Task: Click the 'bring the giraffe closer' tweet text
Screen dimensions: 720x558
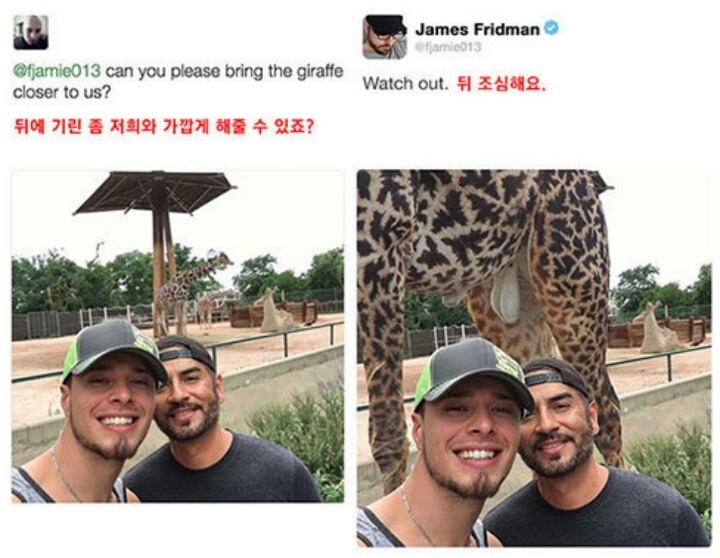Action: pyautogui.click(x=178, y=82)
